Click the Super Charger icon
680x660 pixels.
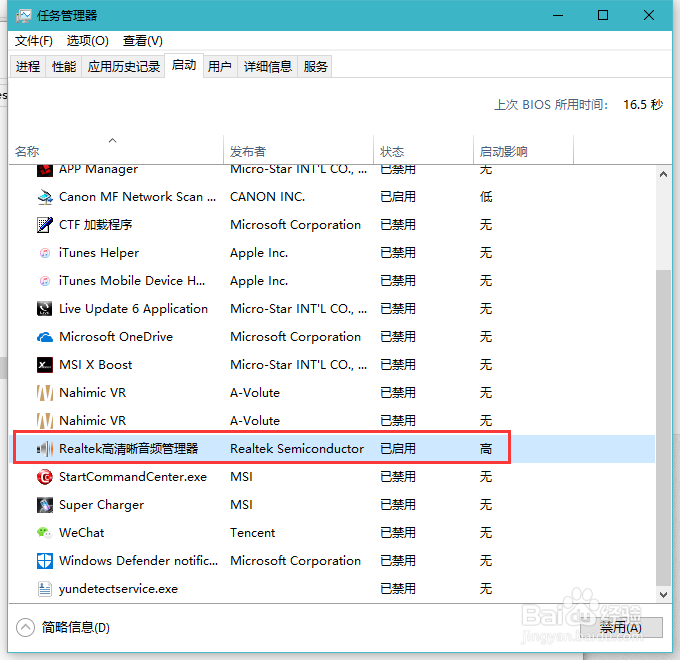(45, 505)
